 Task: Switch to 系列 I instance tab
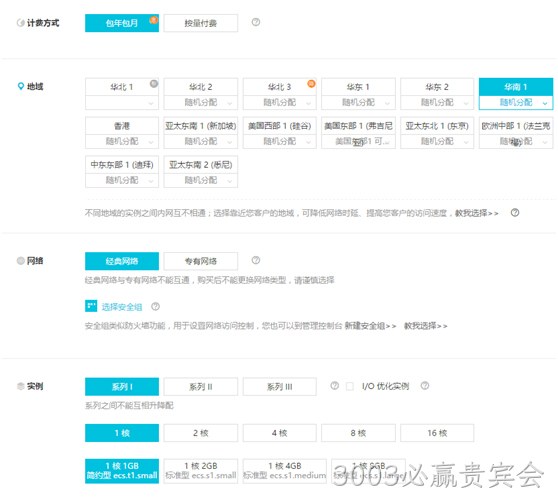(122, 387)
